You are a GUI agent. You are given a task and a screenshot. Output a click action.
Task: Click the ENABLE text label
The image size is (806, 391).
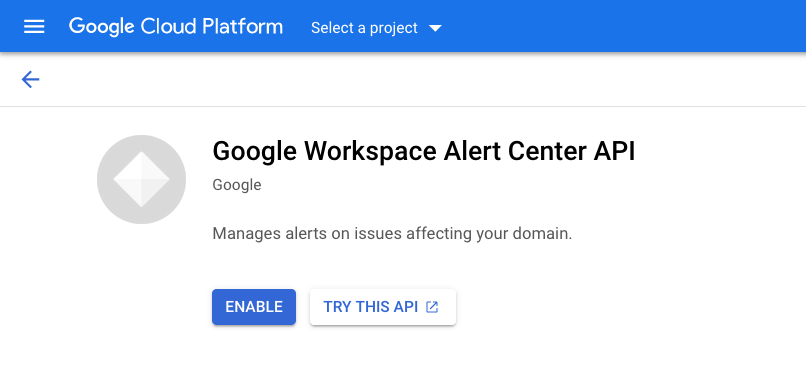[254, 307]
